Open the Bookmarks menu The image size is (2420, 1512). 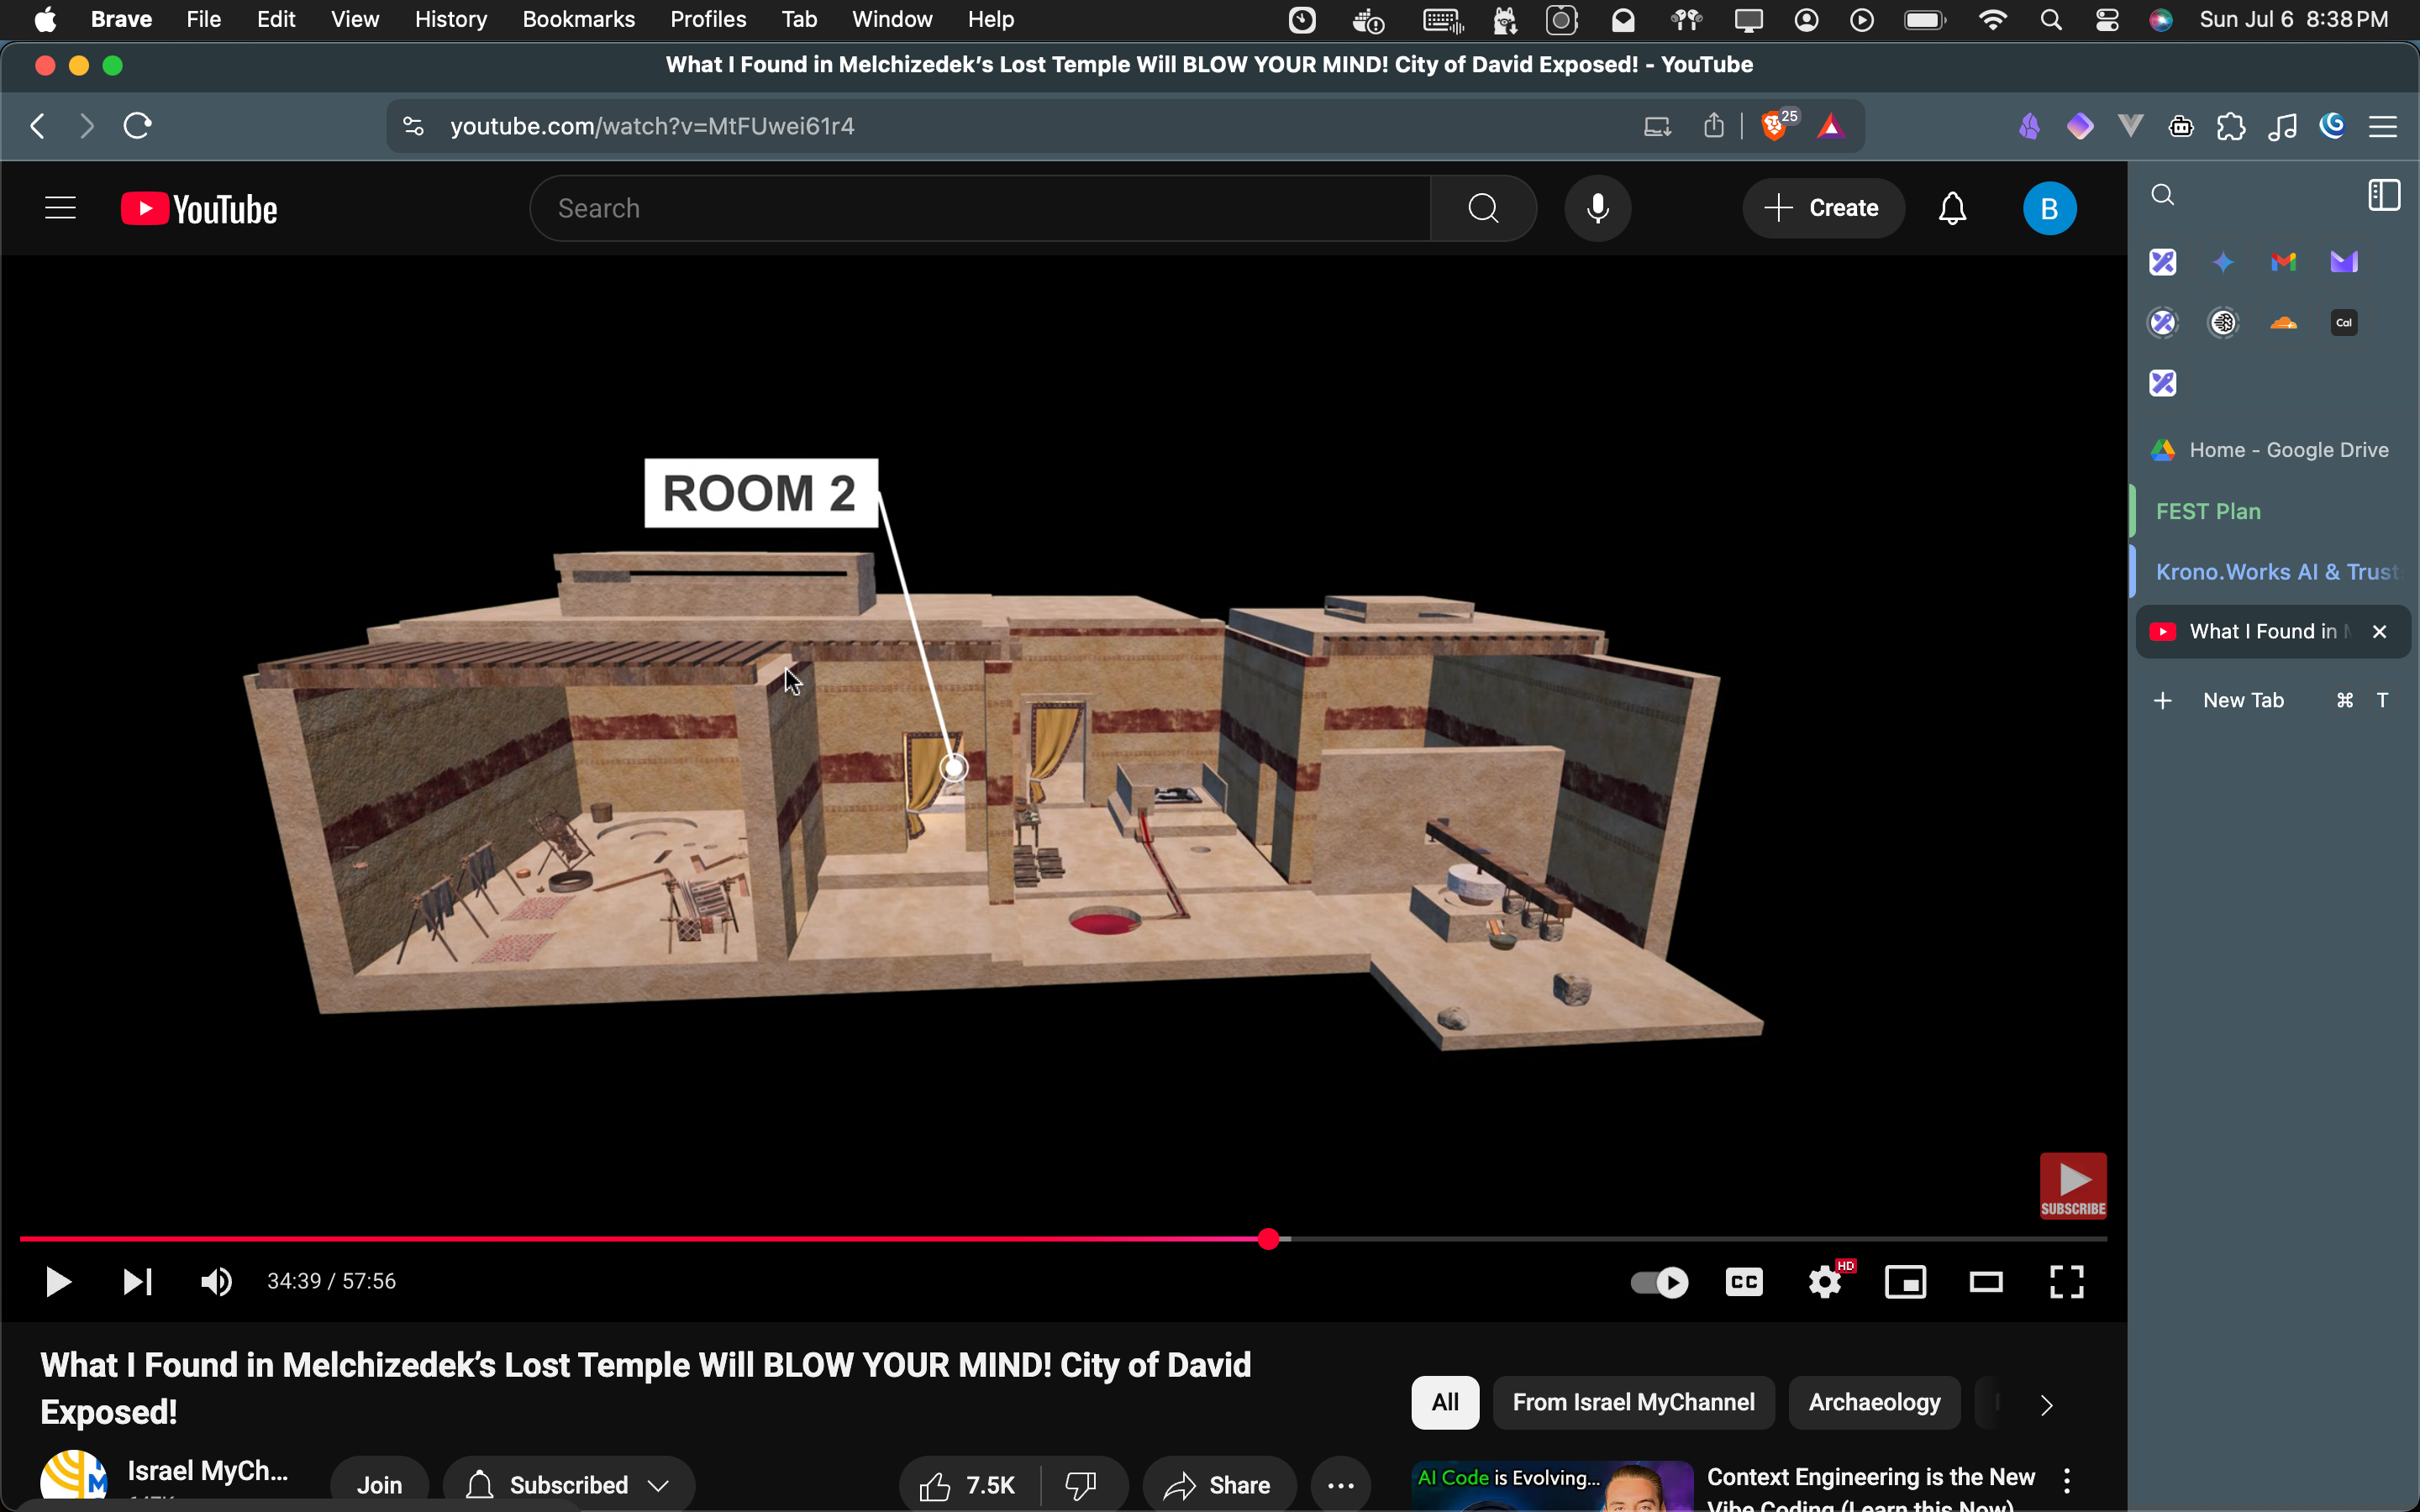[578, 19]
